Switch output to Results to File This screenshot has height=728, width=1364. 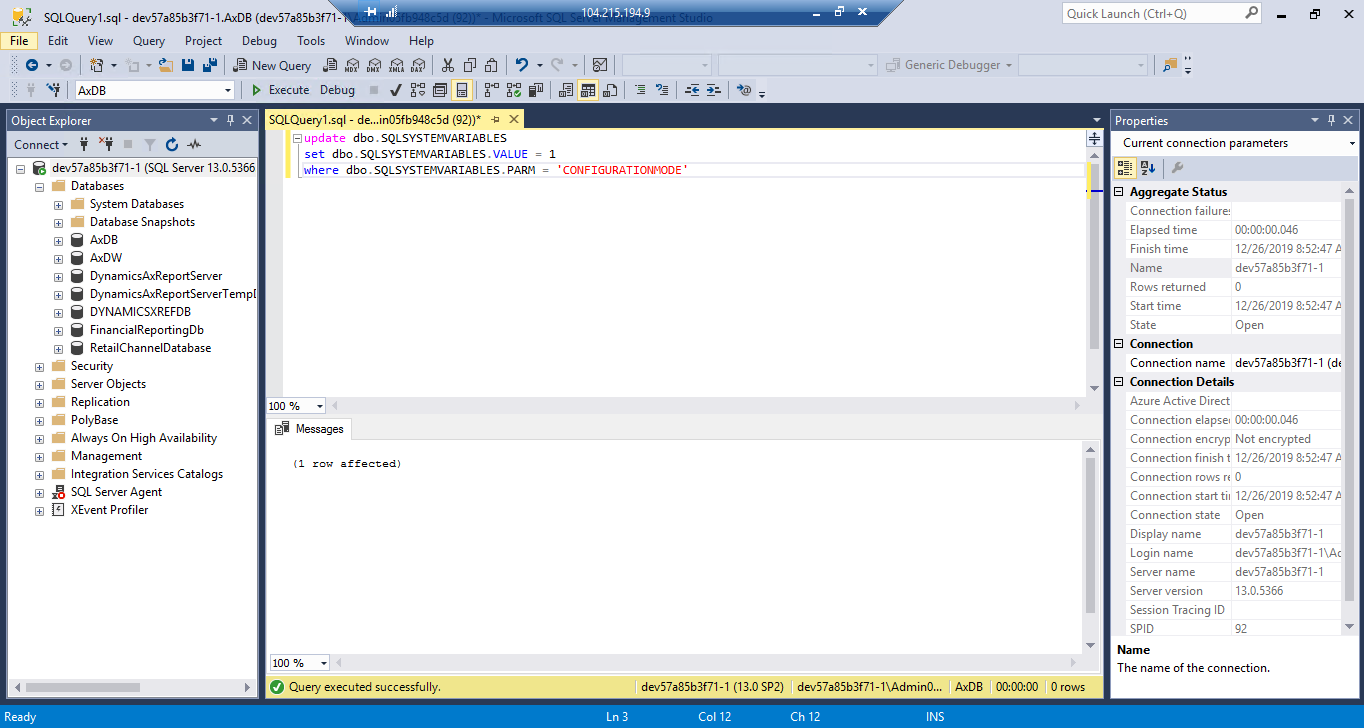point(610,90)
